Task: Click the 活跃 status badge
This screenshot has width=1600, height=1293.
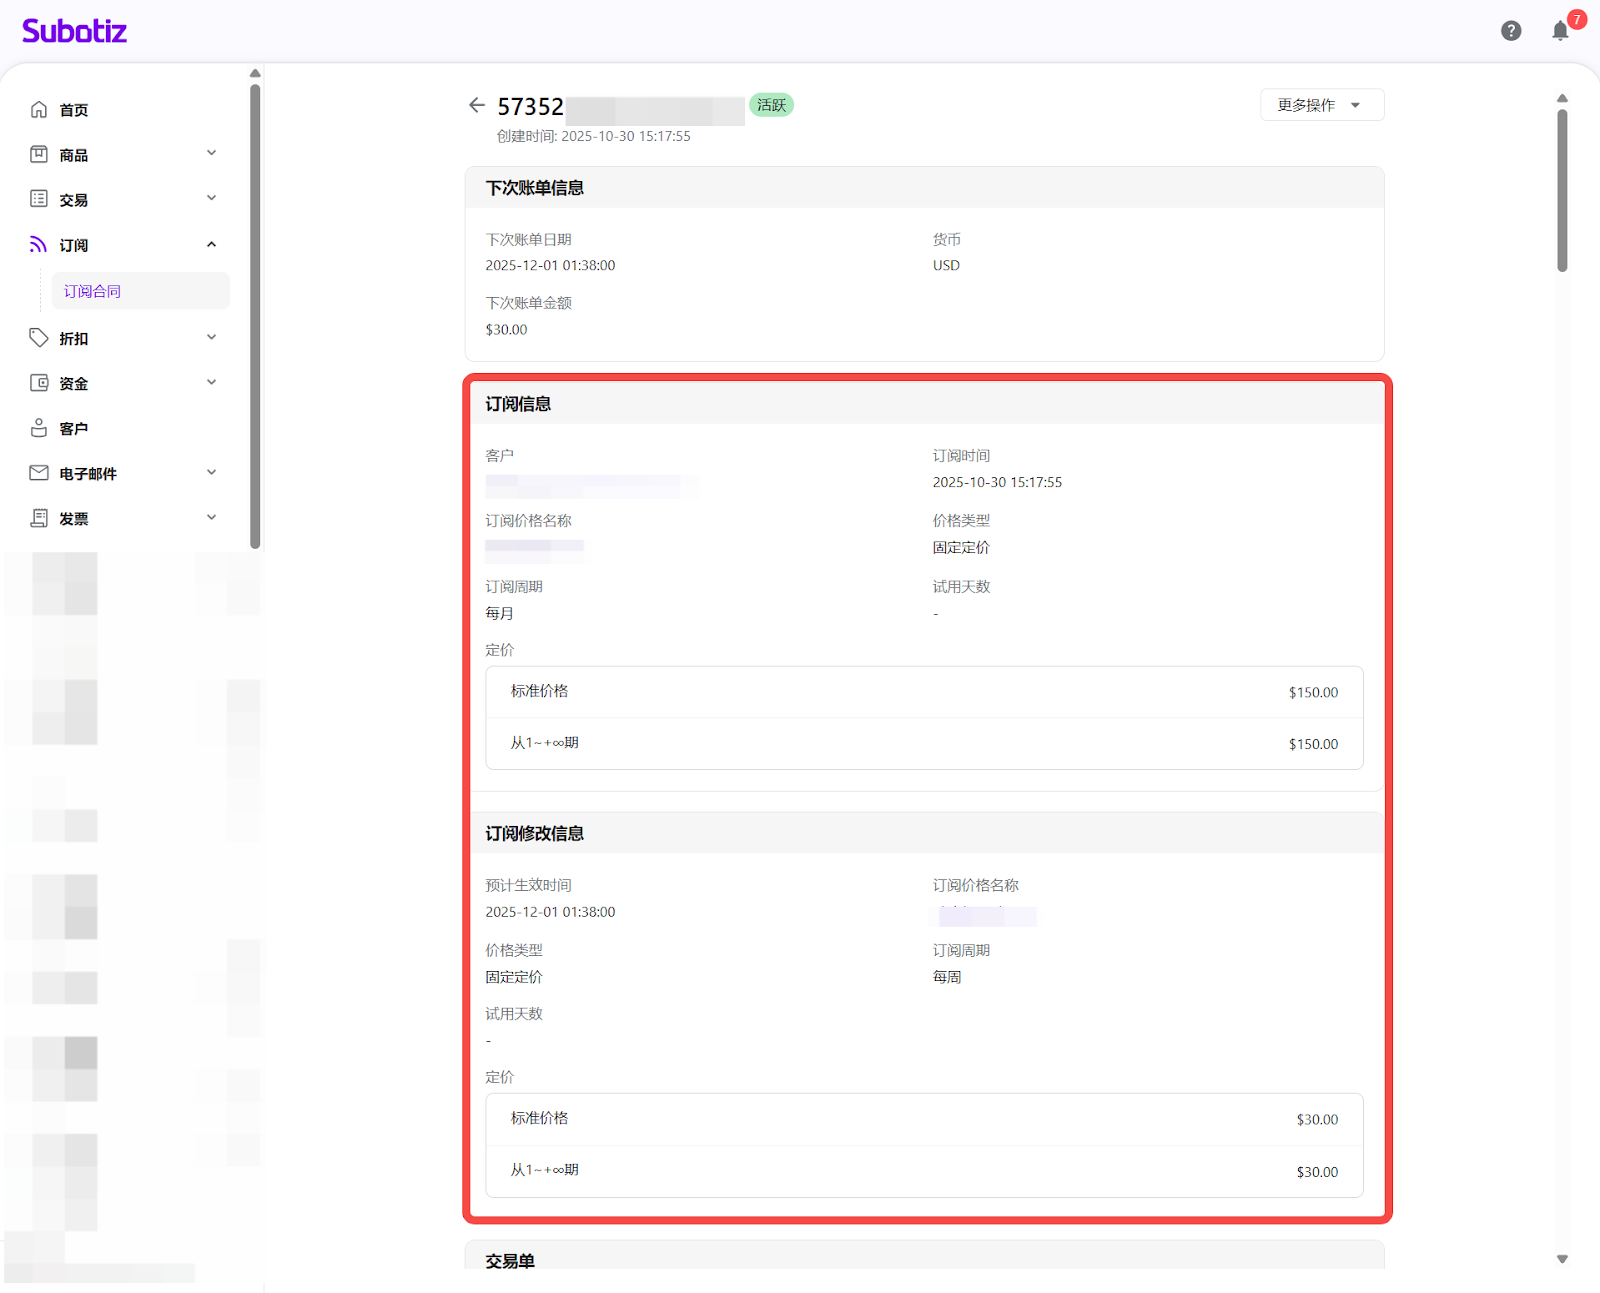Action: pyautogui.click(x=771, y=105)
